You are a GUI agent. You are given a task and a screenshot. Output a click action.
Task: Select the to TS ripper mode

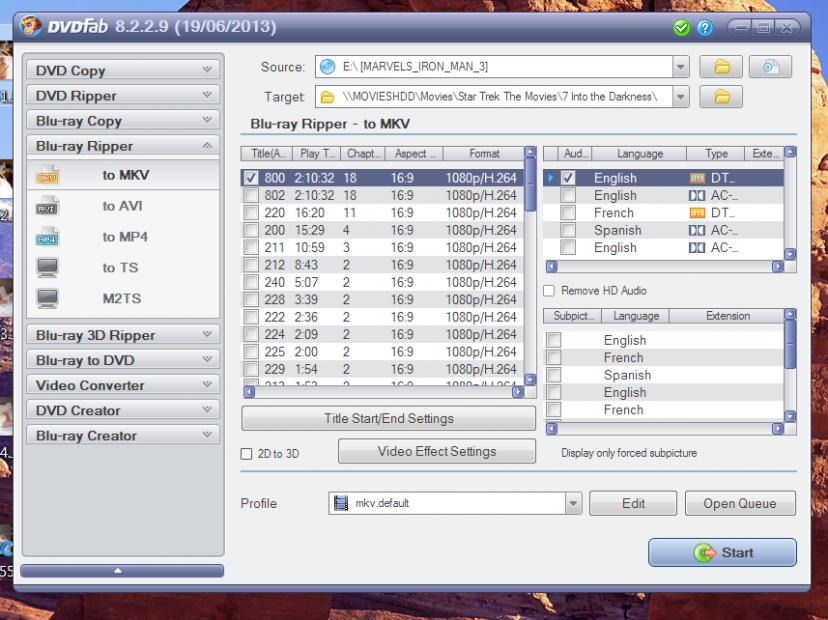123,267
